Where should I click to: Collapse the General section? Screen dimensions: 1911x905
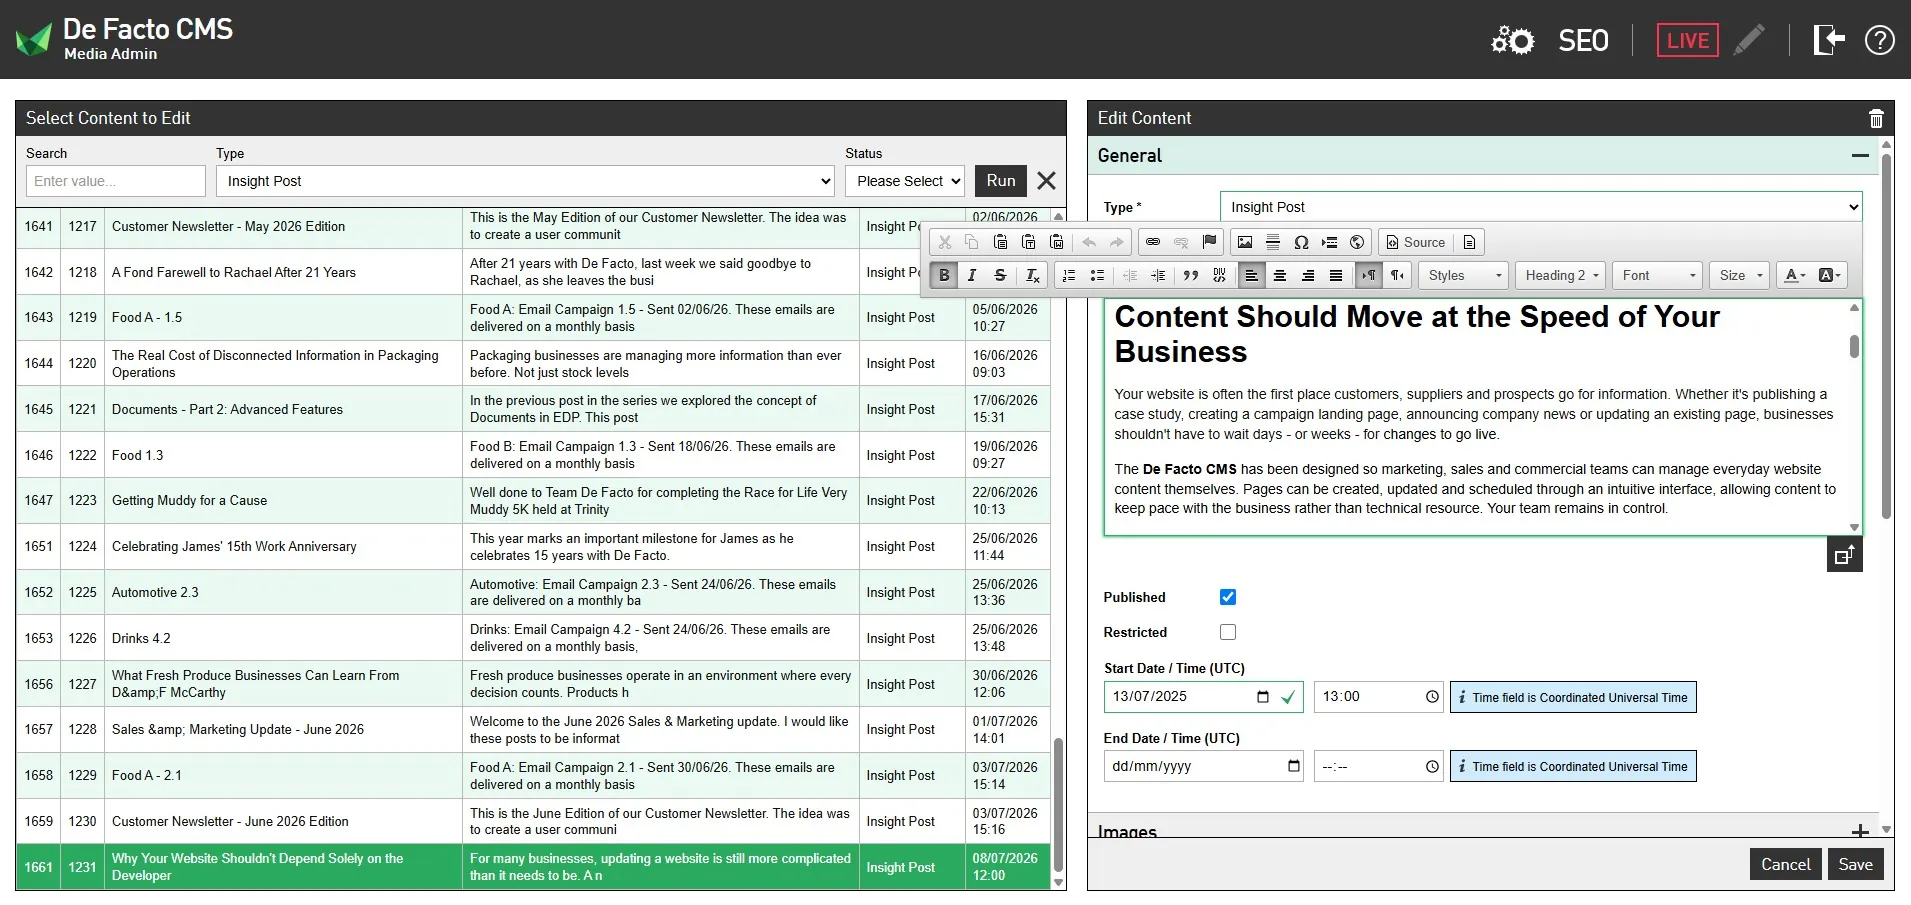click(1860, 156)
